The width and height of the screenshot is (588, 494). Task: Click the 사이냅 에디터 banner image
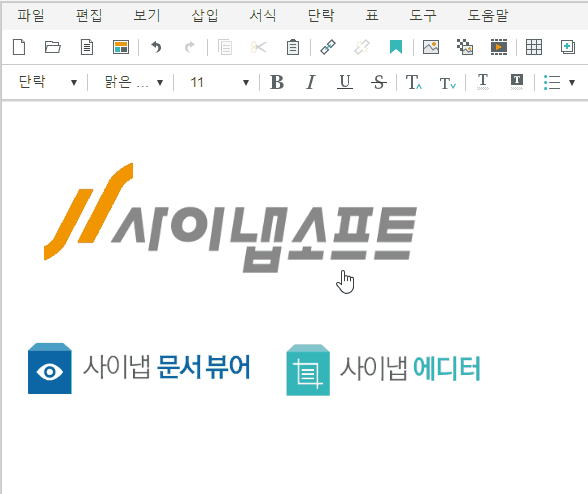[x=383, y=370]
